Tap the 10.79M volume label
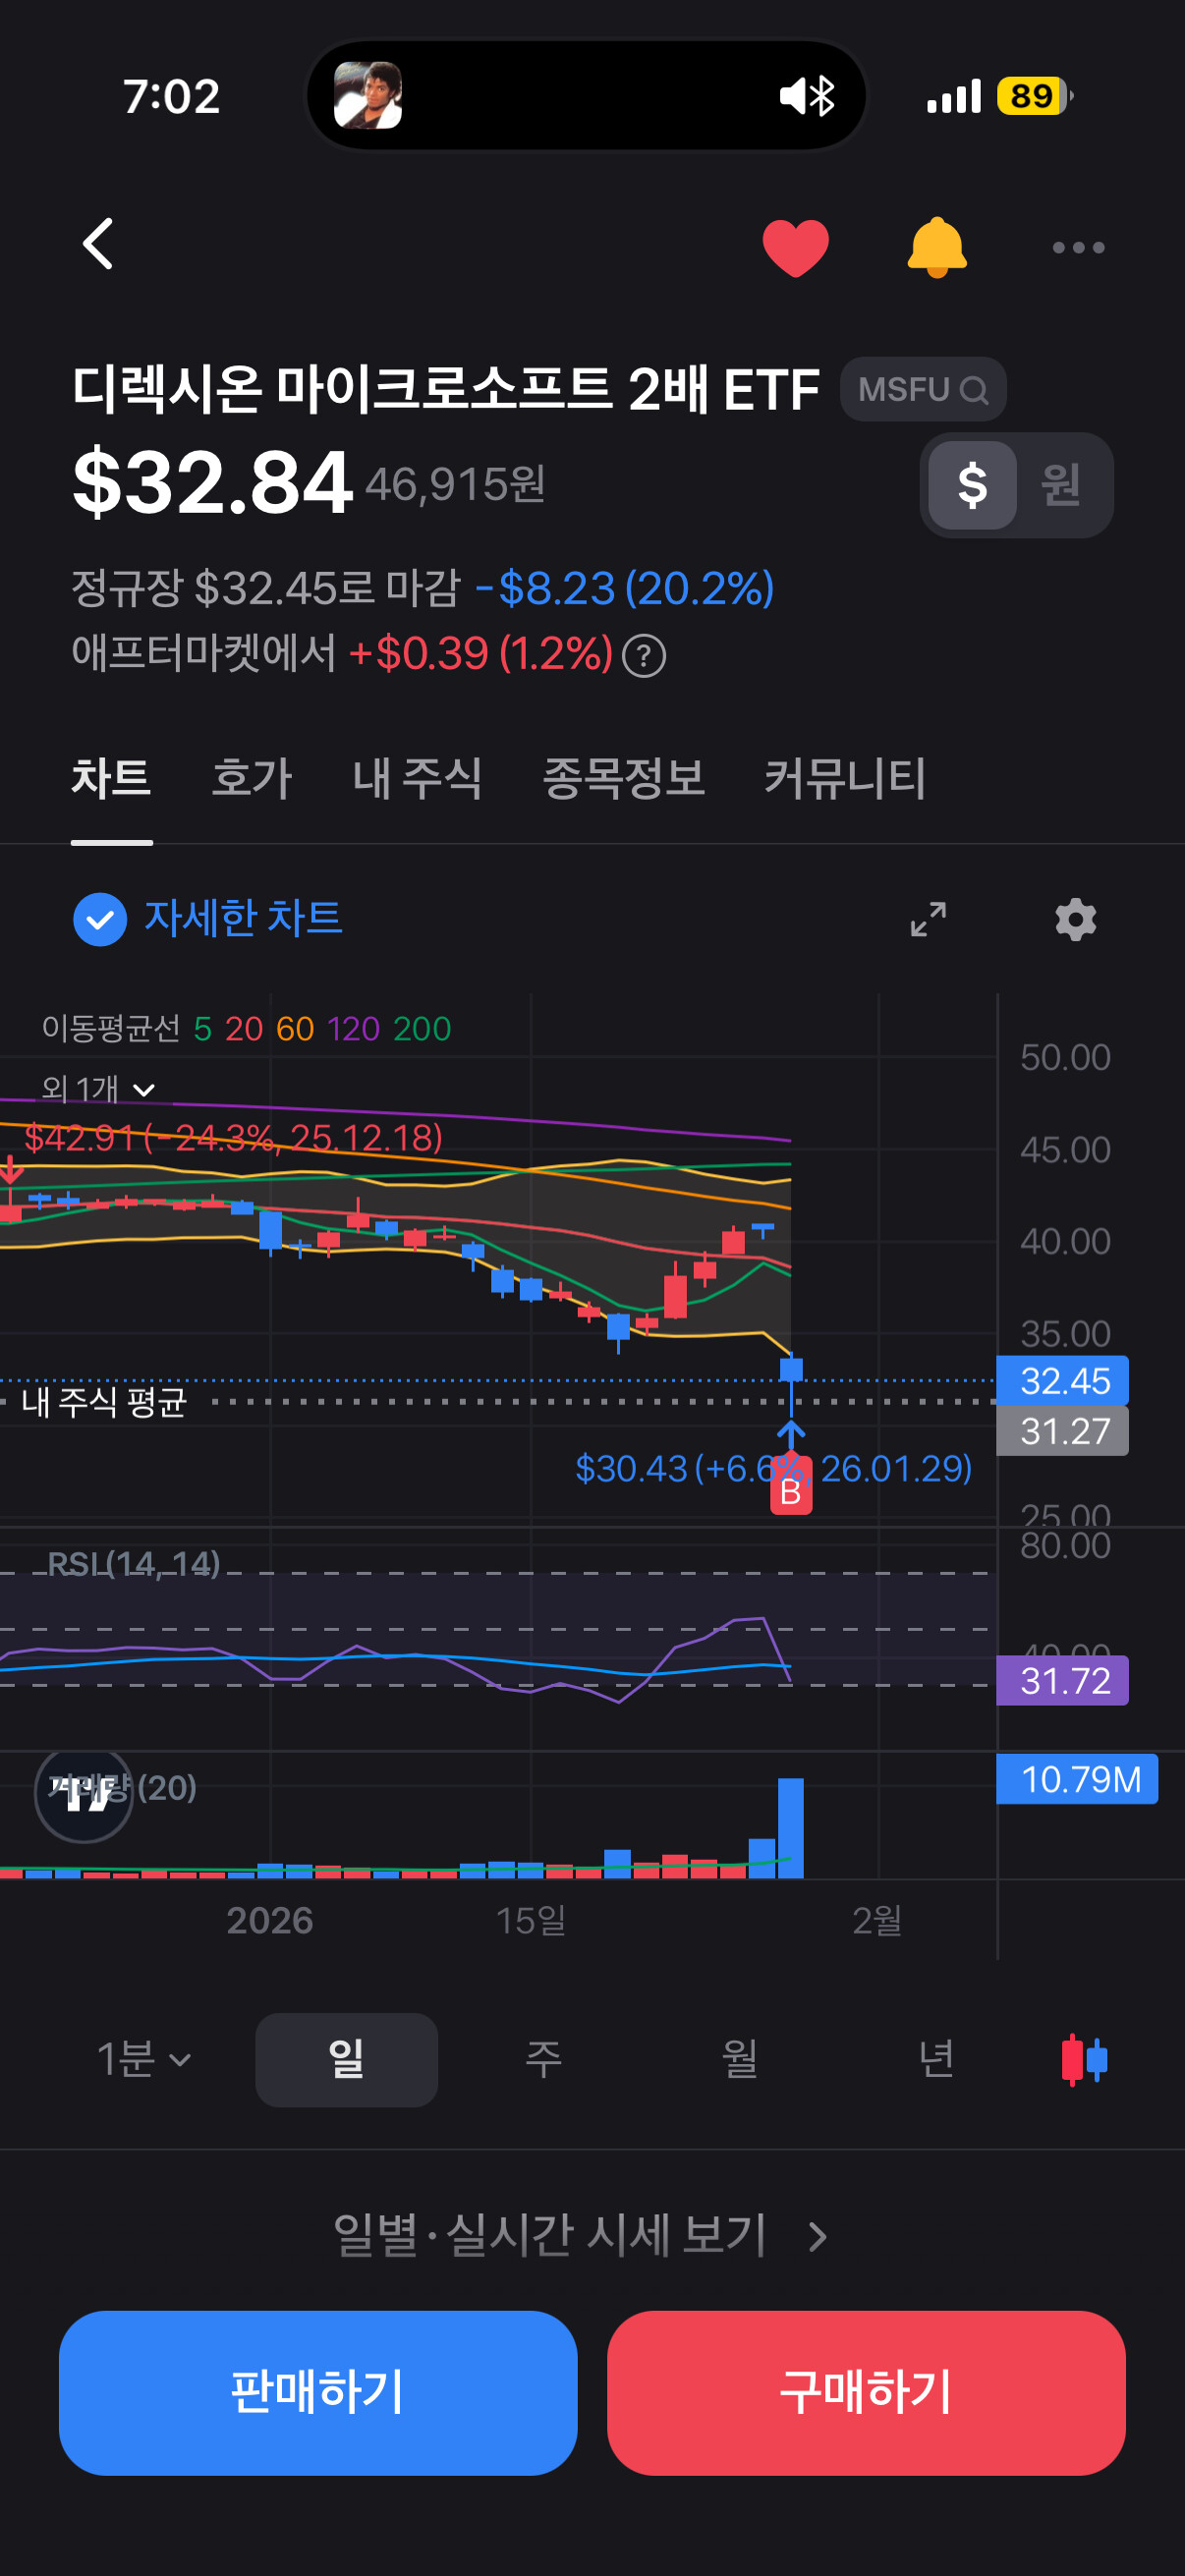This screenshot has width=1185, height=2576. [1077, 1779]
